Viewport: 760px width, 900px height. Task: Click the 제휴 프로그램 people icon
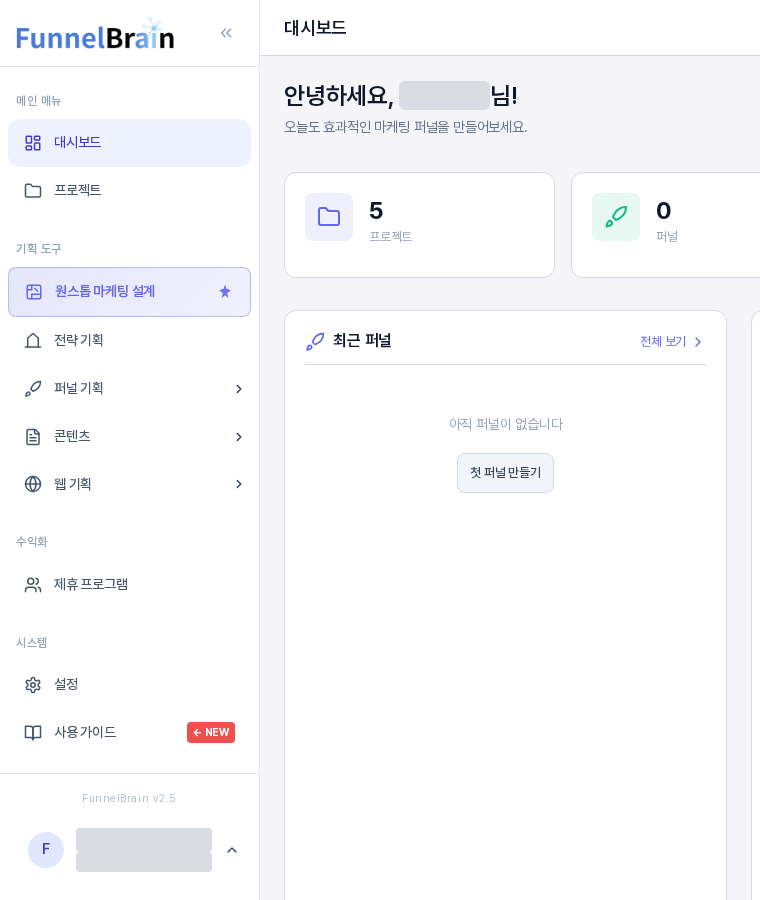pyautogui.click(x=33, y=585)
